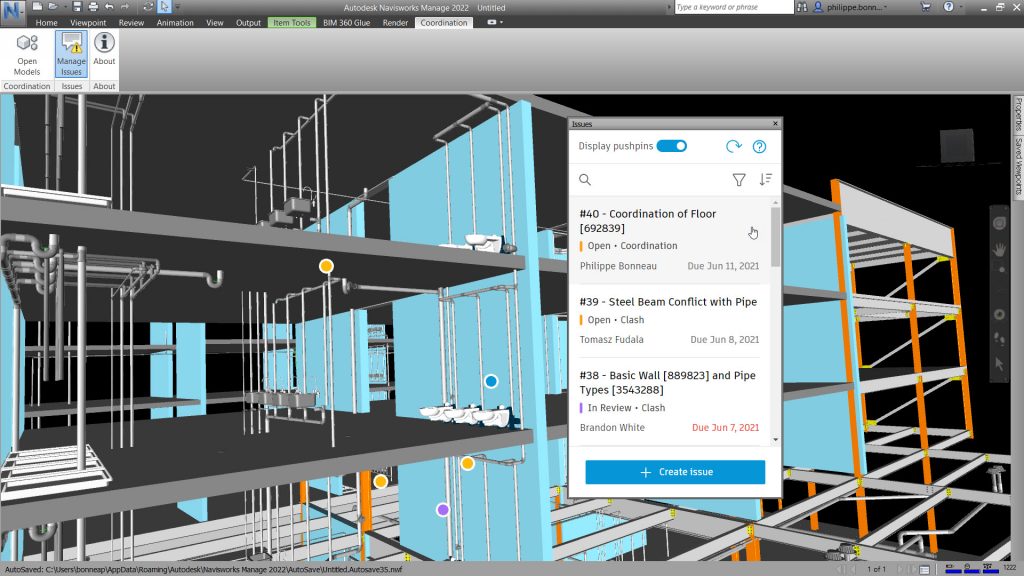Viewport: 1024px width, 576px height.
Task: Click the Issues list scrollbar thumb
Action: (775, 236)
